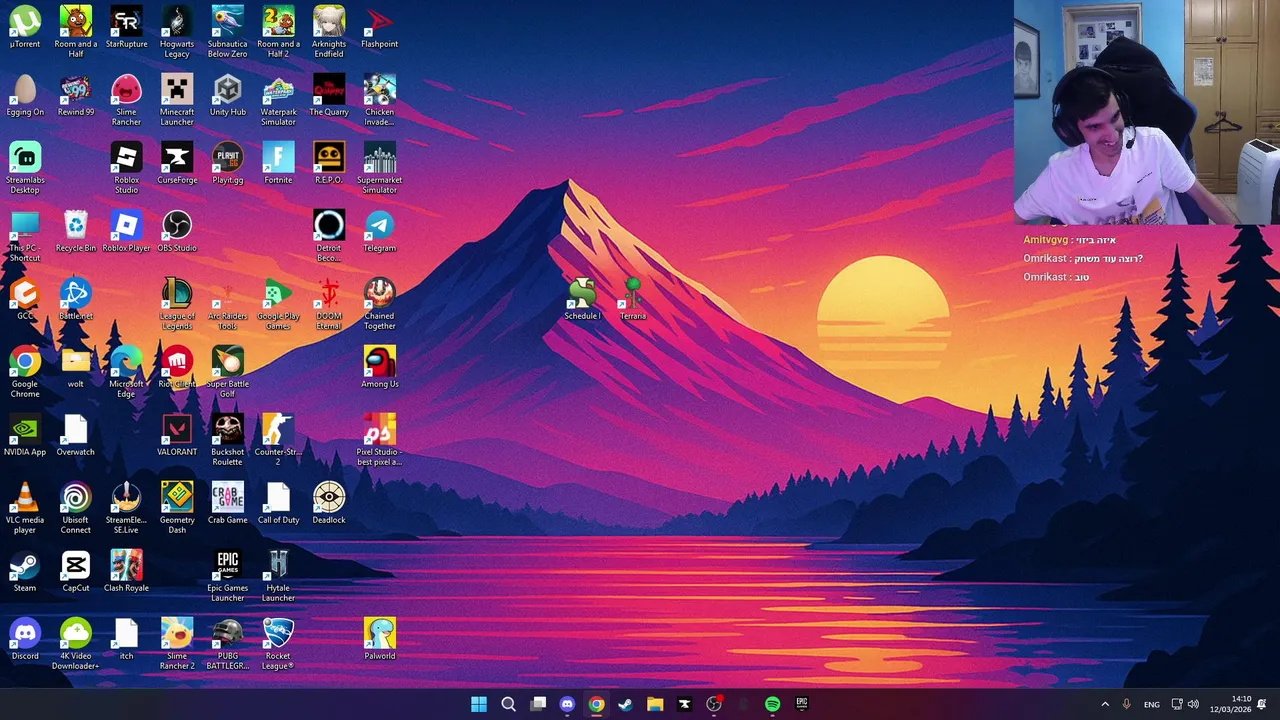The width and height of the screenshot is (1280, 720).
Task: Click the Arknights Endfield shortcut
Action: pos(329,32)
